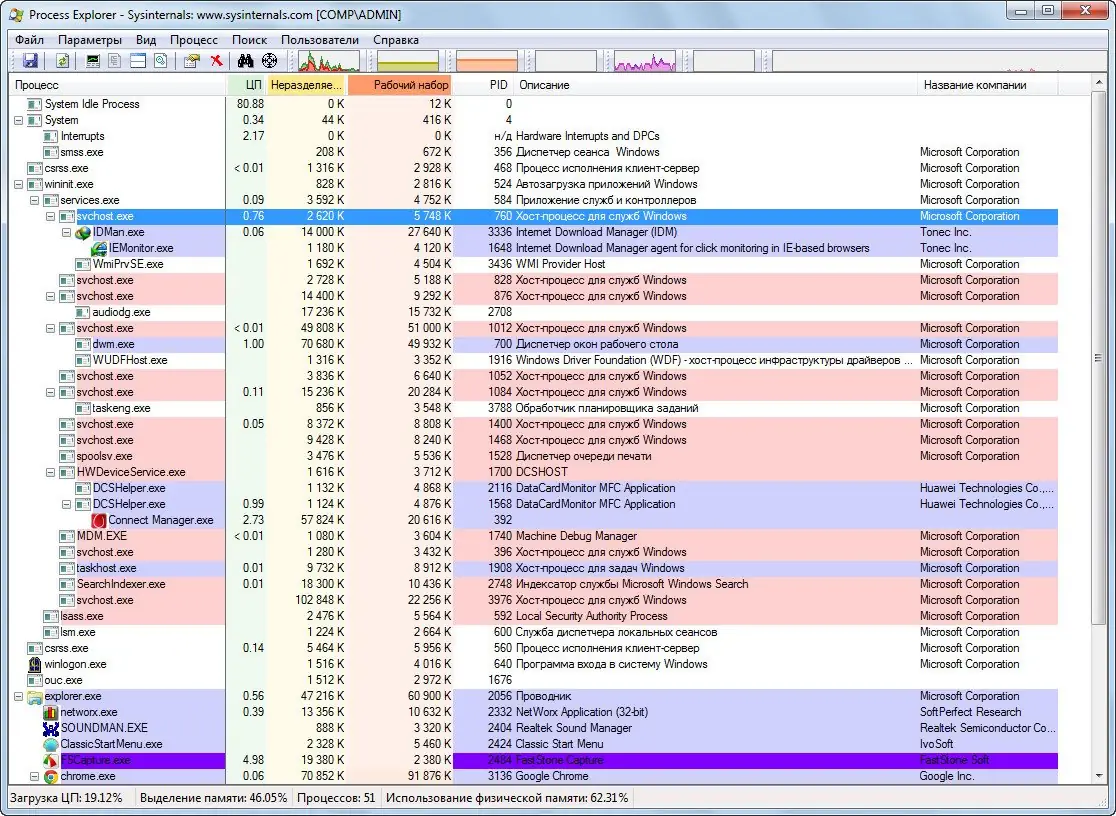Click the crosshair Find Window's Process icon
This screenshot has width=1116, height=816.
click(x=269, y=62)
